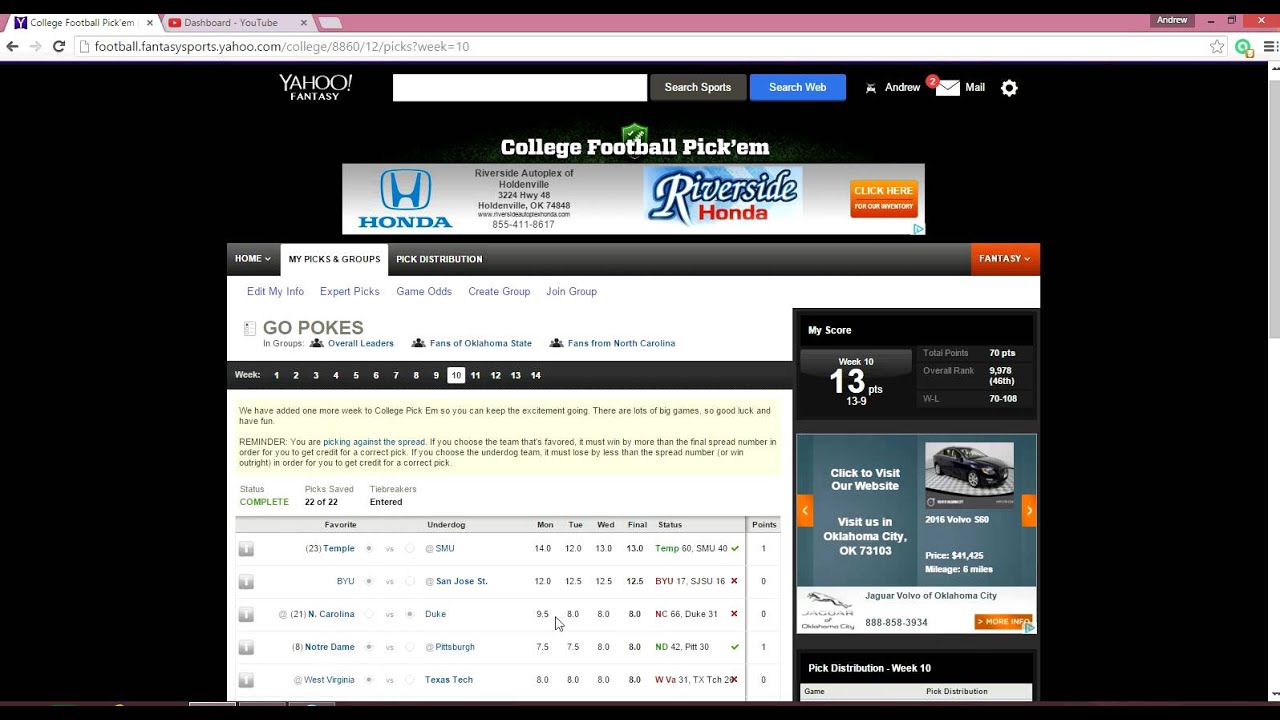The width and height of the screenshot is (1280, 720).
Task: Open Mail envelope icon in header
Action: pos(947,87)
